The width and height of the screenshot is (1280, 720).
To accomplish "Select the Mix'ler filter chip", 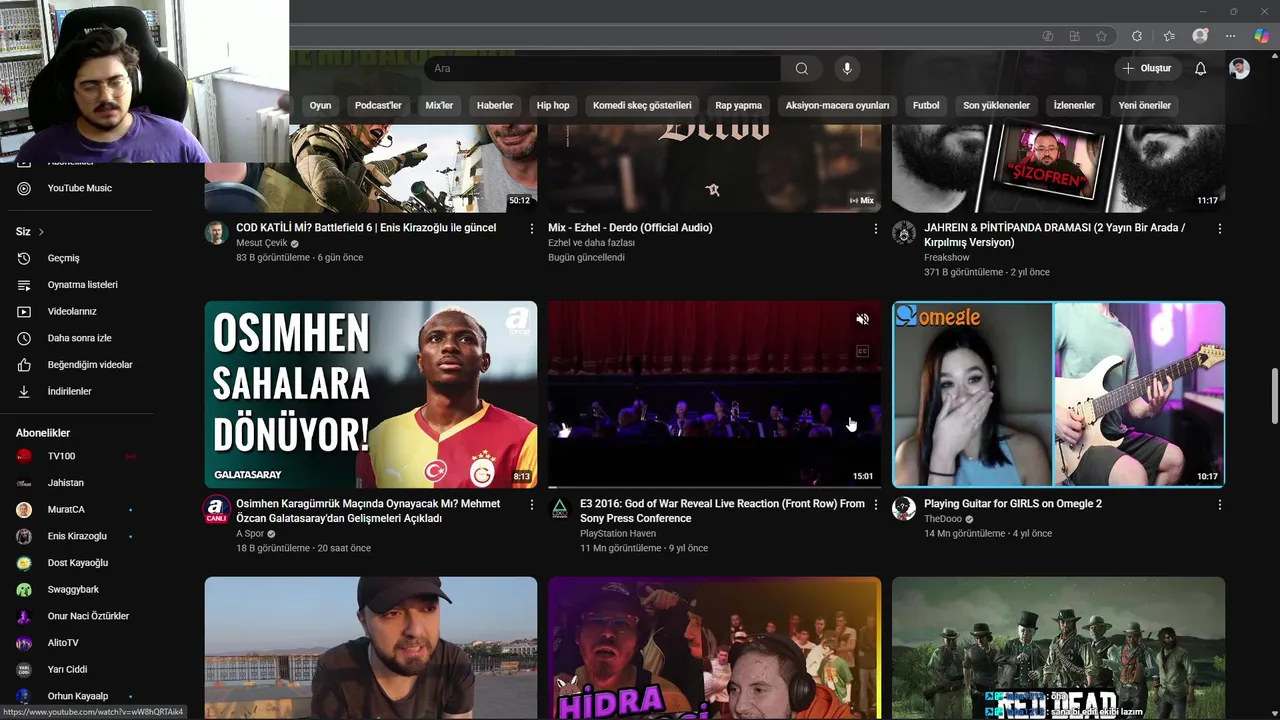I will pyautogui.click(x=439, y=105).
